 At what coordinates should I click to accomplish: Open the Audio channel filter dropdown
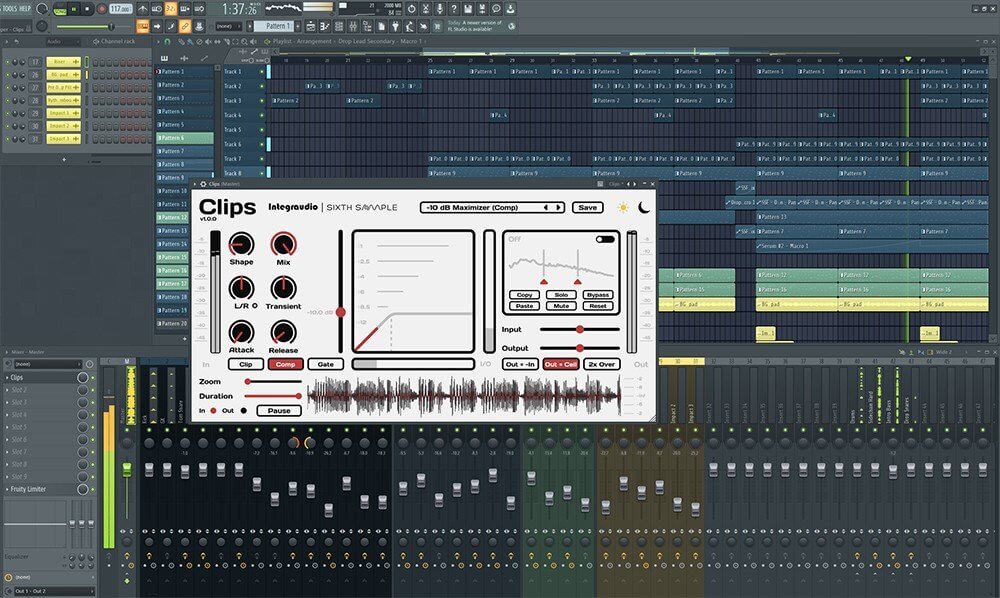pos(57,41)
